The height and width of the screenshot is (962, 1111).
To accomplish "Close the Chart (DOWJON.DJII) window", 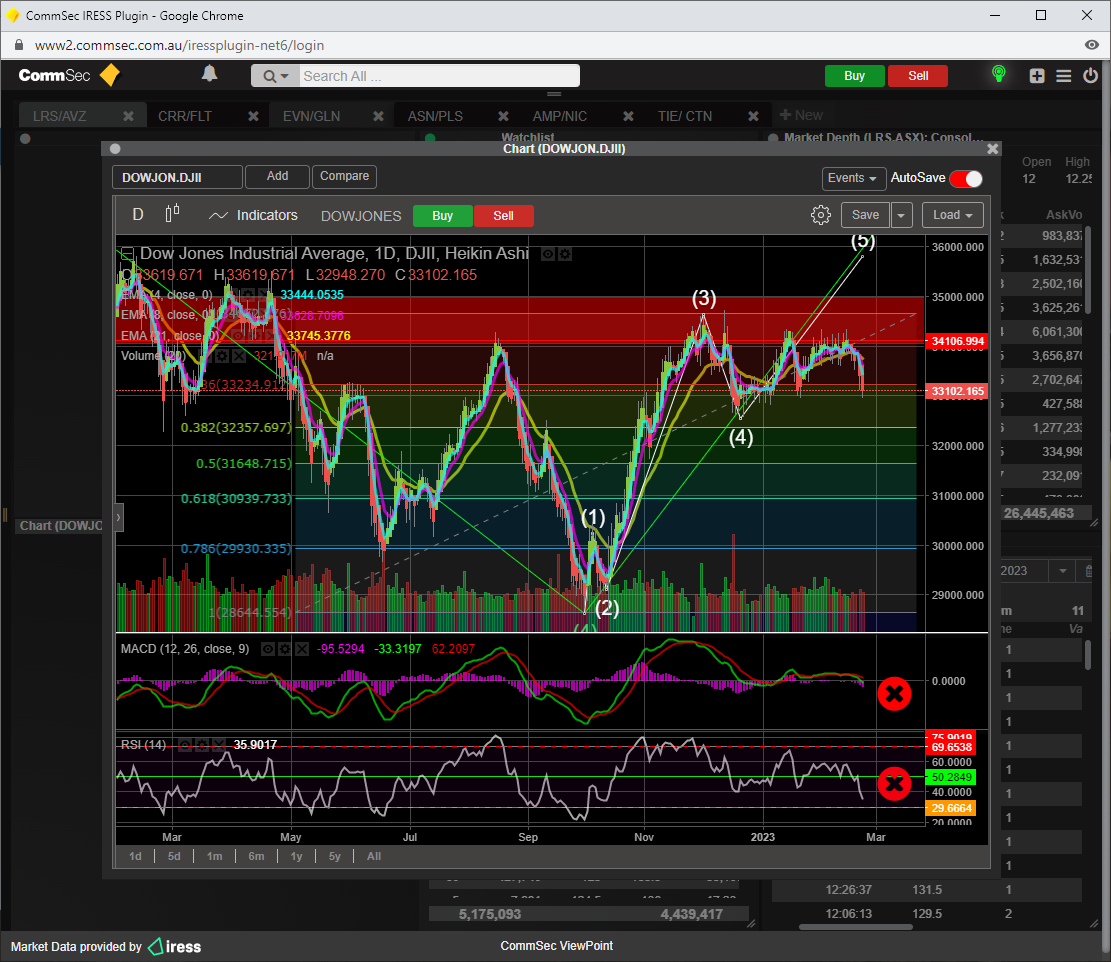I will click(x=993, y=149).
